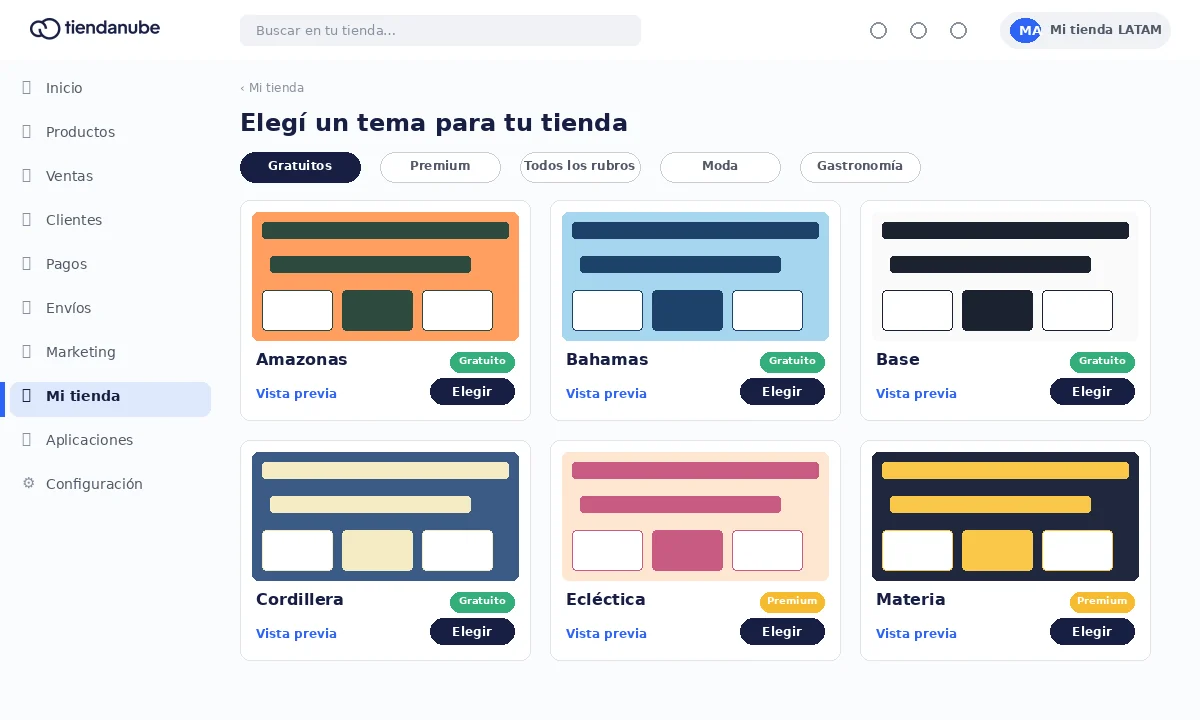Click Gratuito badge on Cordillera card
This screenshot has height=720, width=1200.
point(482,602)
